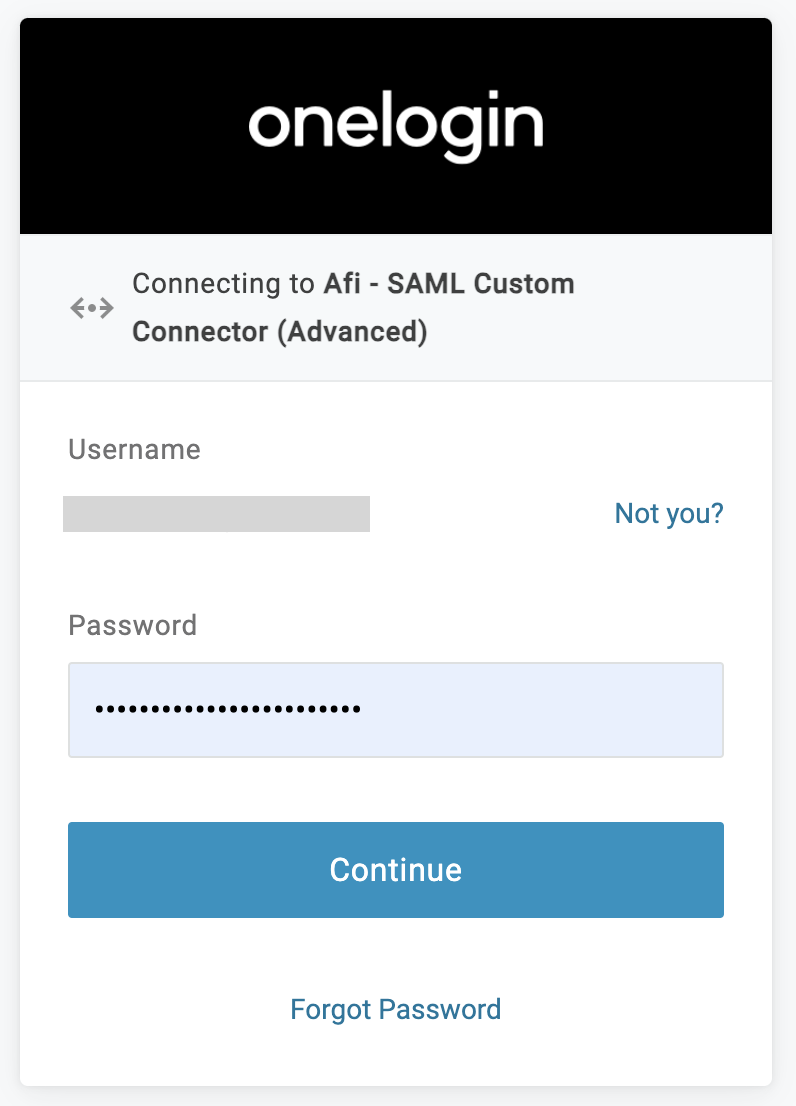Click white space below Forgot Password

[395, 1058]
